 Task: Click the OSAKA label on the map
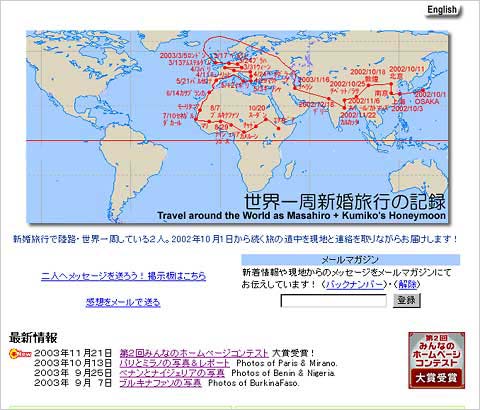pyautogui.click(x=427, y=101)
